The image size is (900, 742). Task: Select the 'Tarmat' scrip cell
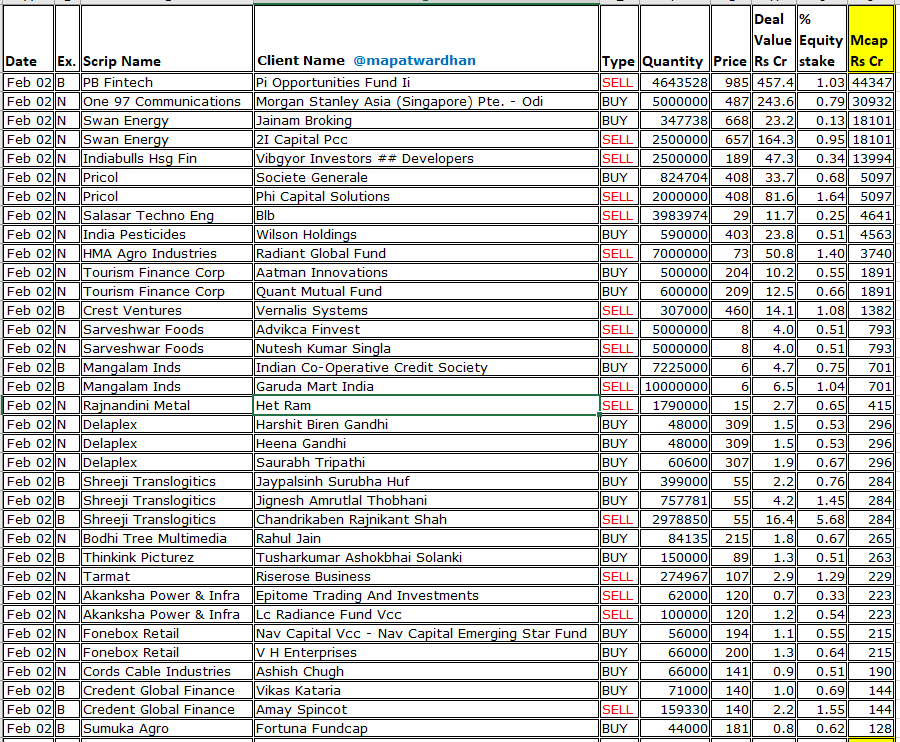(x=166, y=576)
